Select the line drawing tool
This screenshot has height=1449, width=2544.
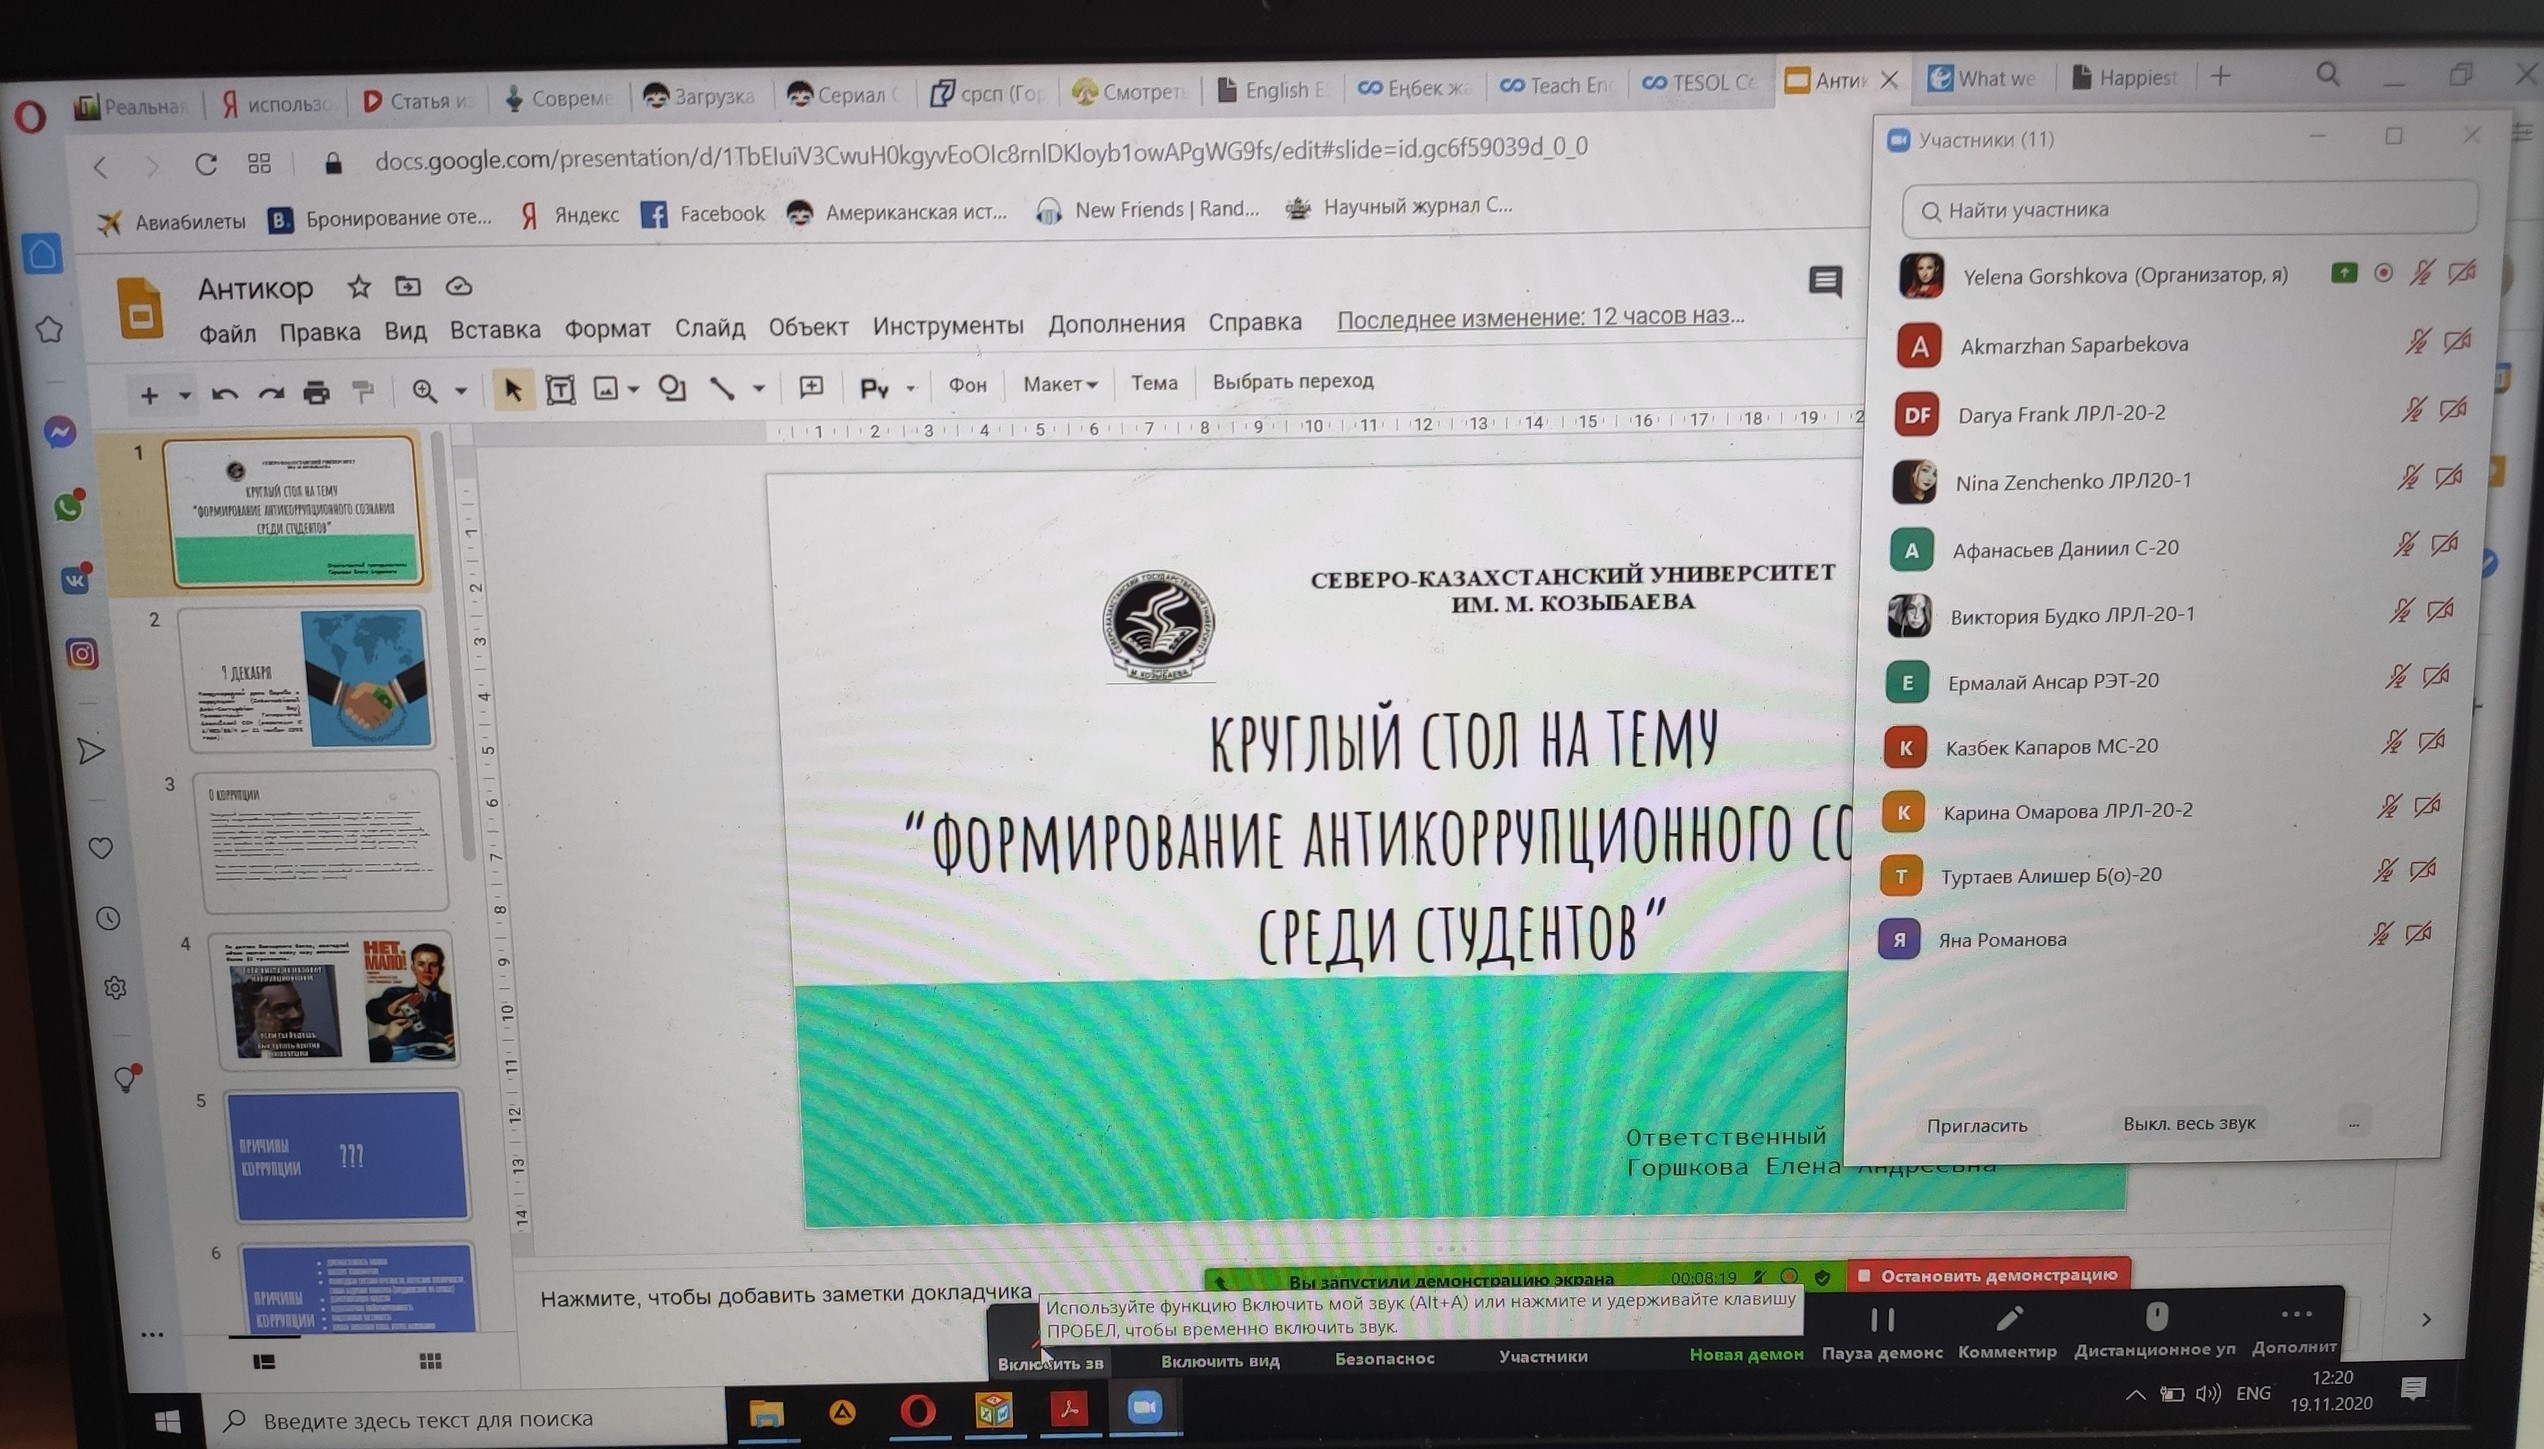pyautogui.click(x=722, y=388)
